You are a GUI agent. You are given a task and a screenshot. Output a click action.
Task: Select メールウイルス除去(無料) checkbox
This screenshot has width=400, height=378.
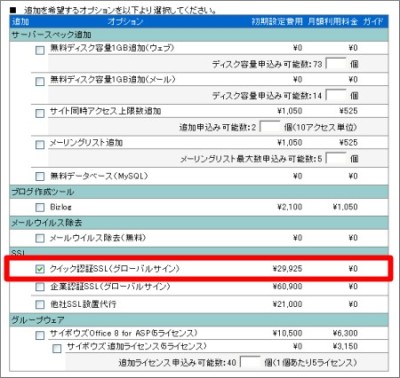point(40,238)
